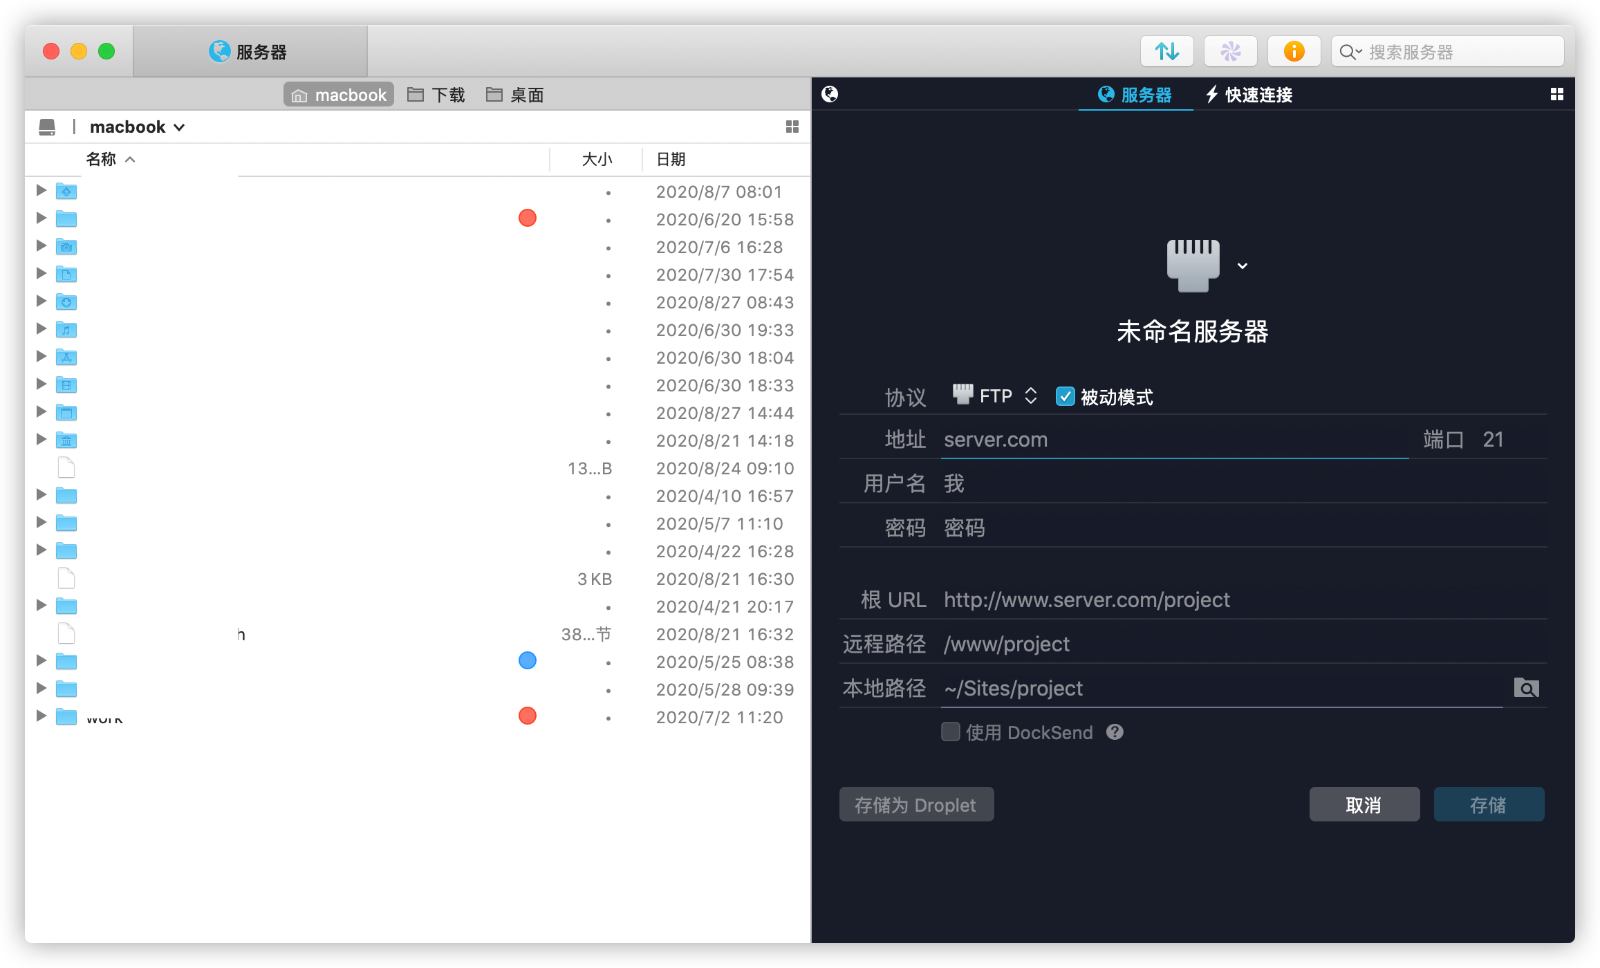
Task: Click blue tag dot on 2020/5/25 row
Action: point(528,660)
